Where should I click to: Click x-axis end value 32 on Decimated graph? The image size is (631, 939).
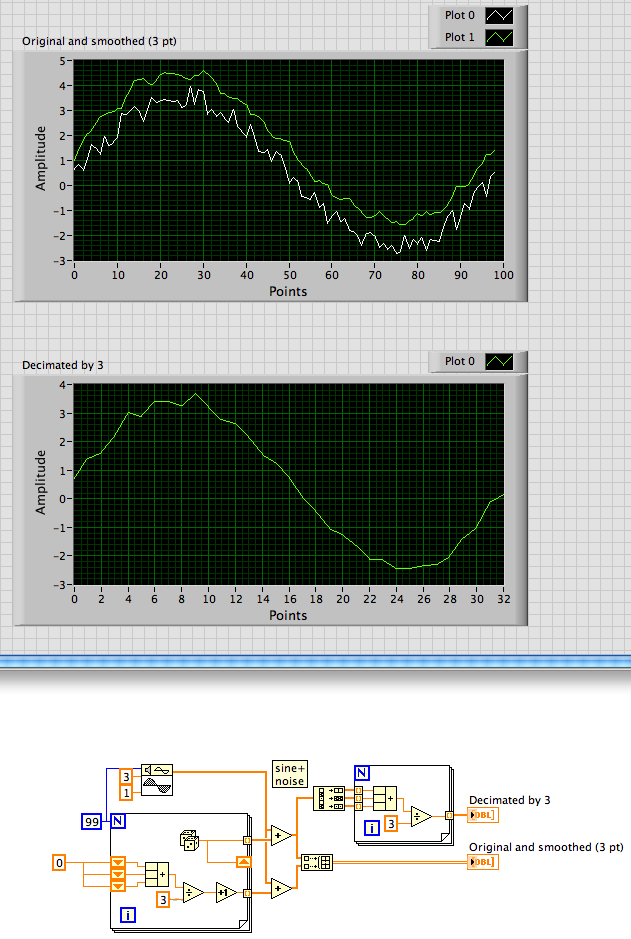pyautogui.click(x=503, y=599)
